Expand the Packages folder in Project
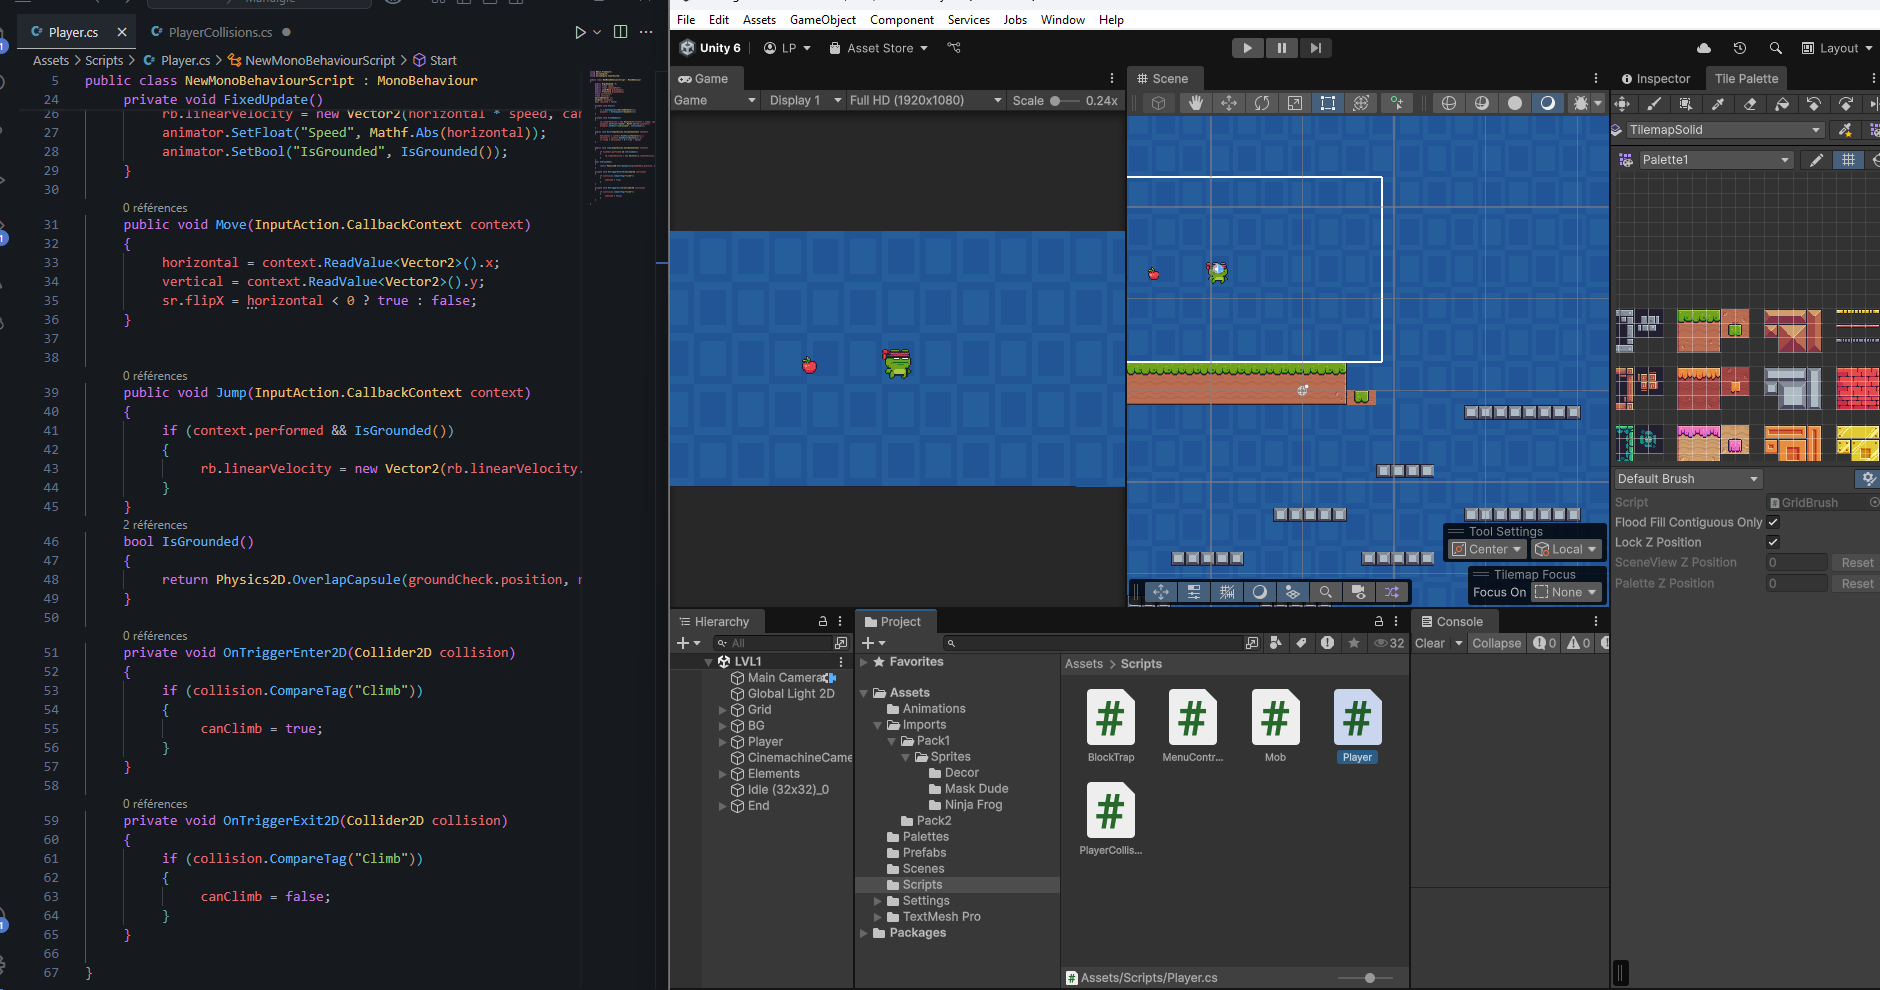1880x990 pixels. pos(864,933)
